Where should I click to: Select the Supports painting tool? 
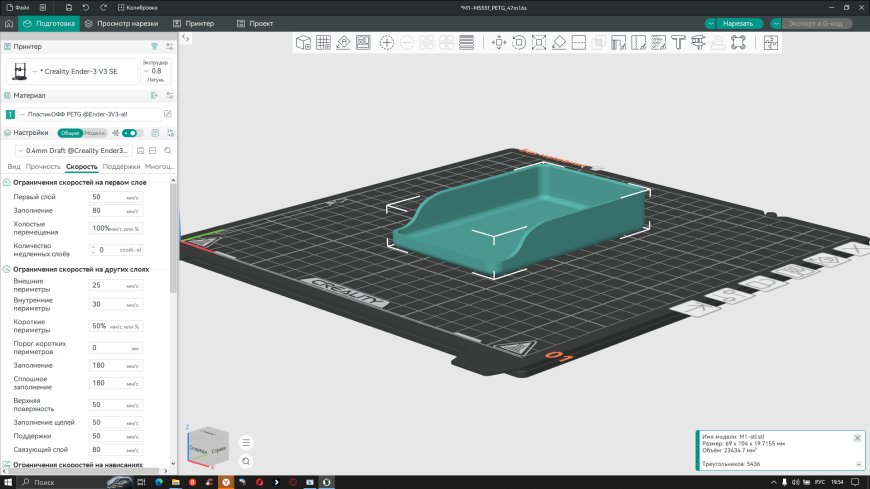(619, 43)
